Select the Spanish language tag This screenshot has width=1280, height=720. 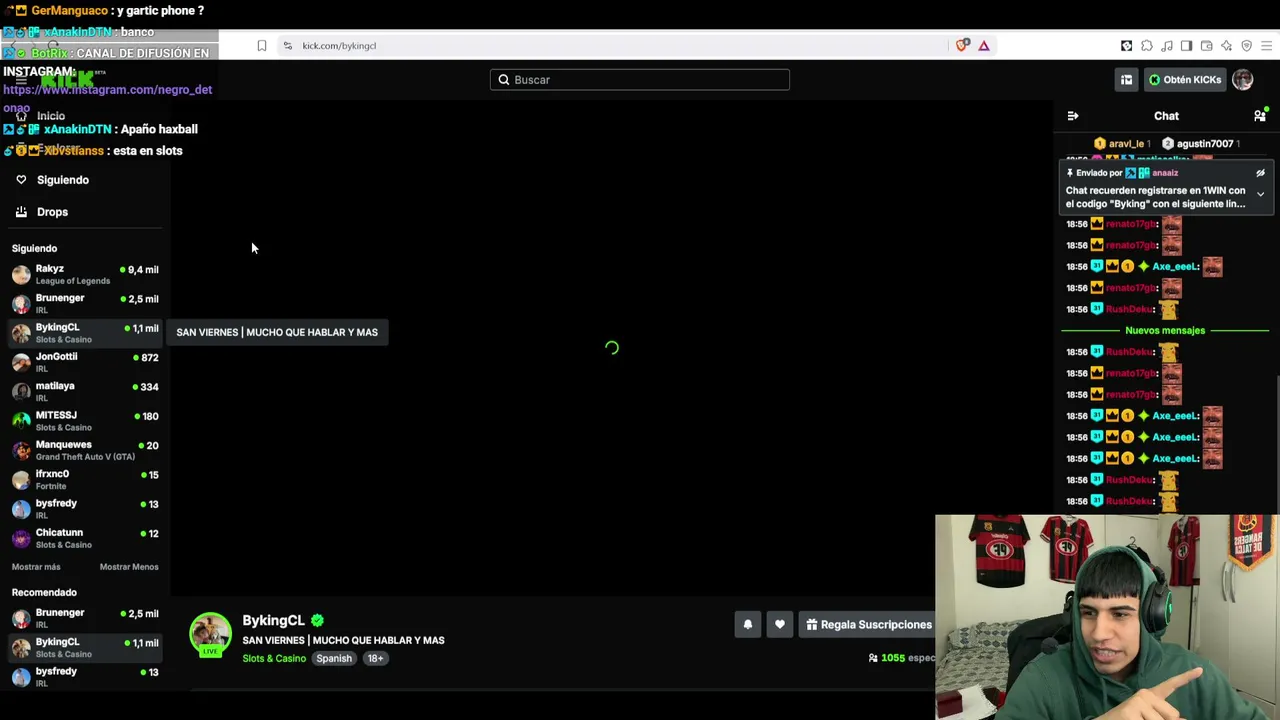(x=334, y=659)
